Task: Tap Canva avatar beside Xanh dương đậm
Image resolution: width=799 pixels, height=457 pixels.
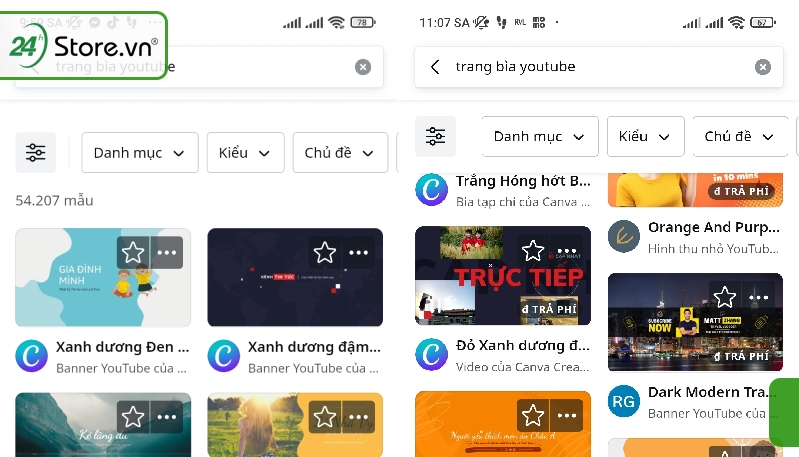Action: [x=224, y=356]
